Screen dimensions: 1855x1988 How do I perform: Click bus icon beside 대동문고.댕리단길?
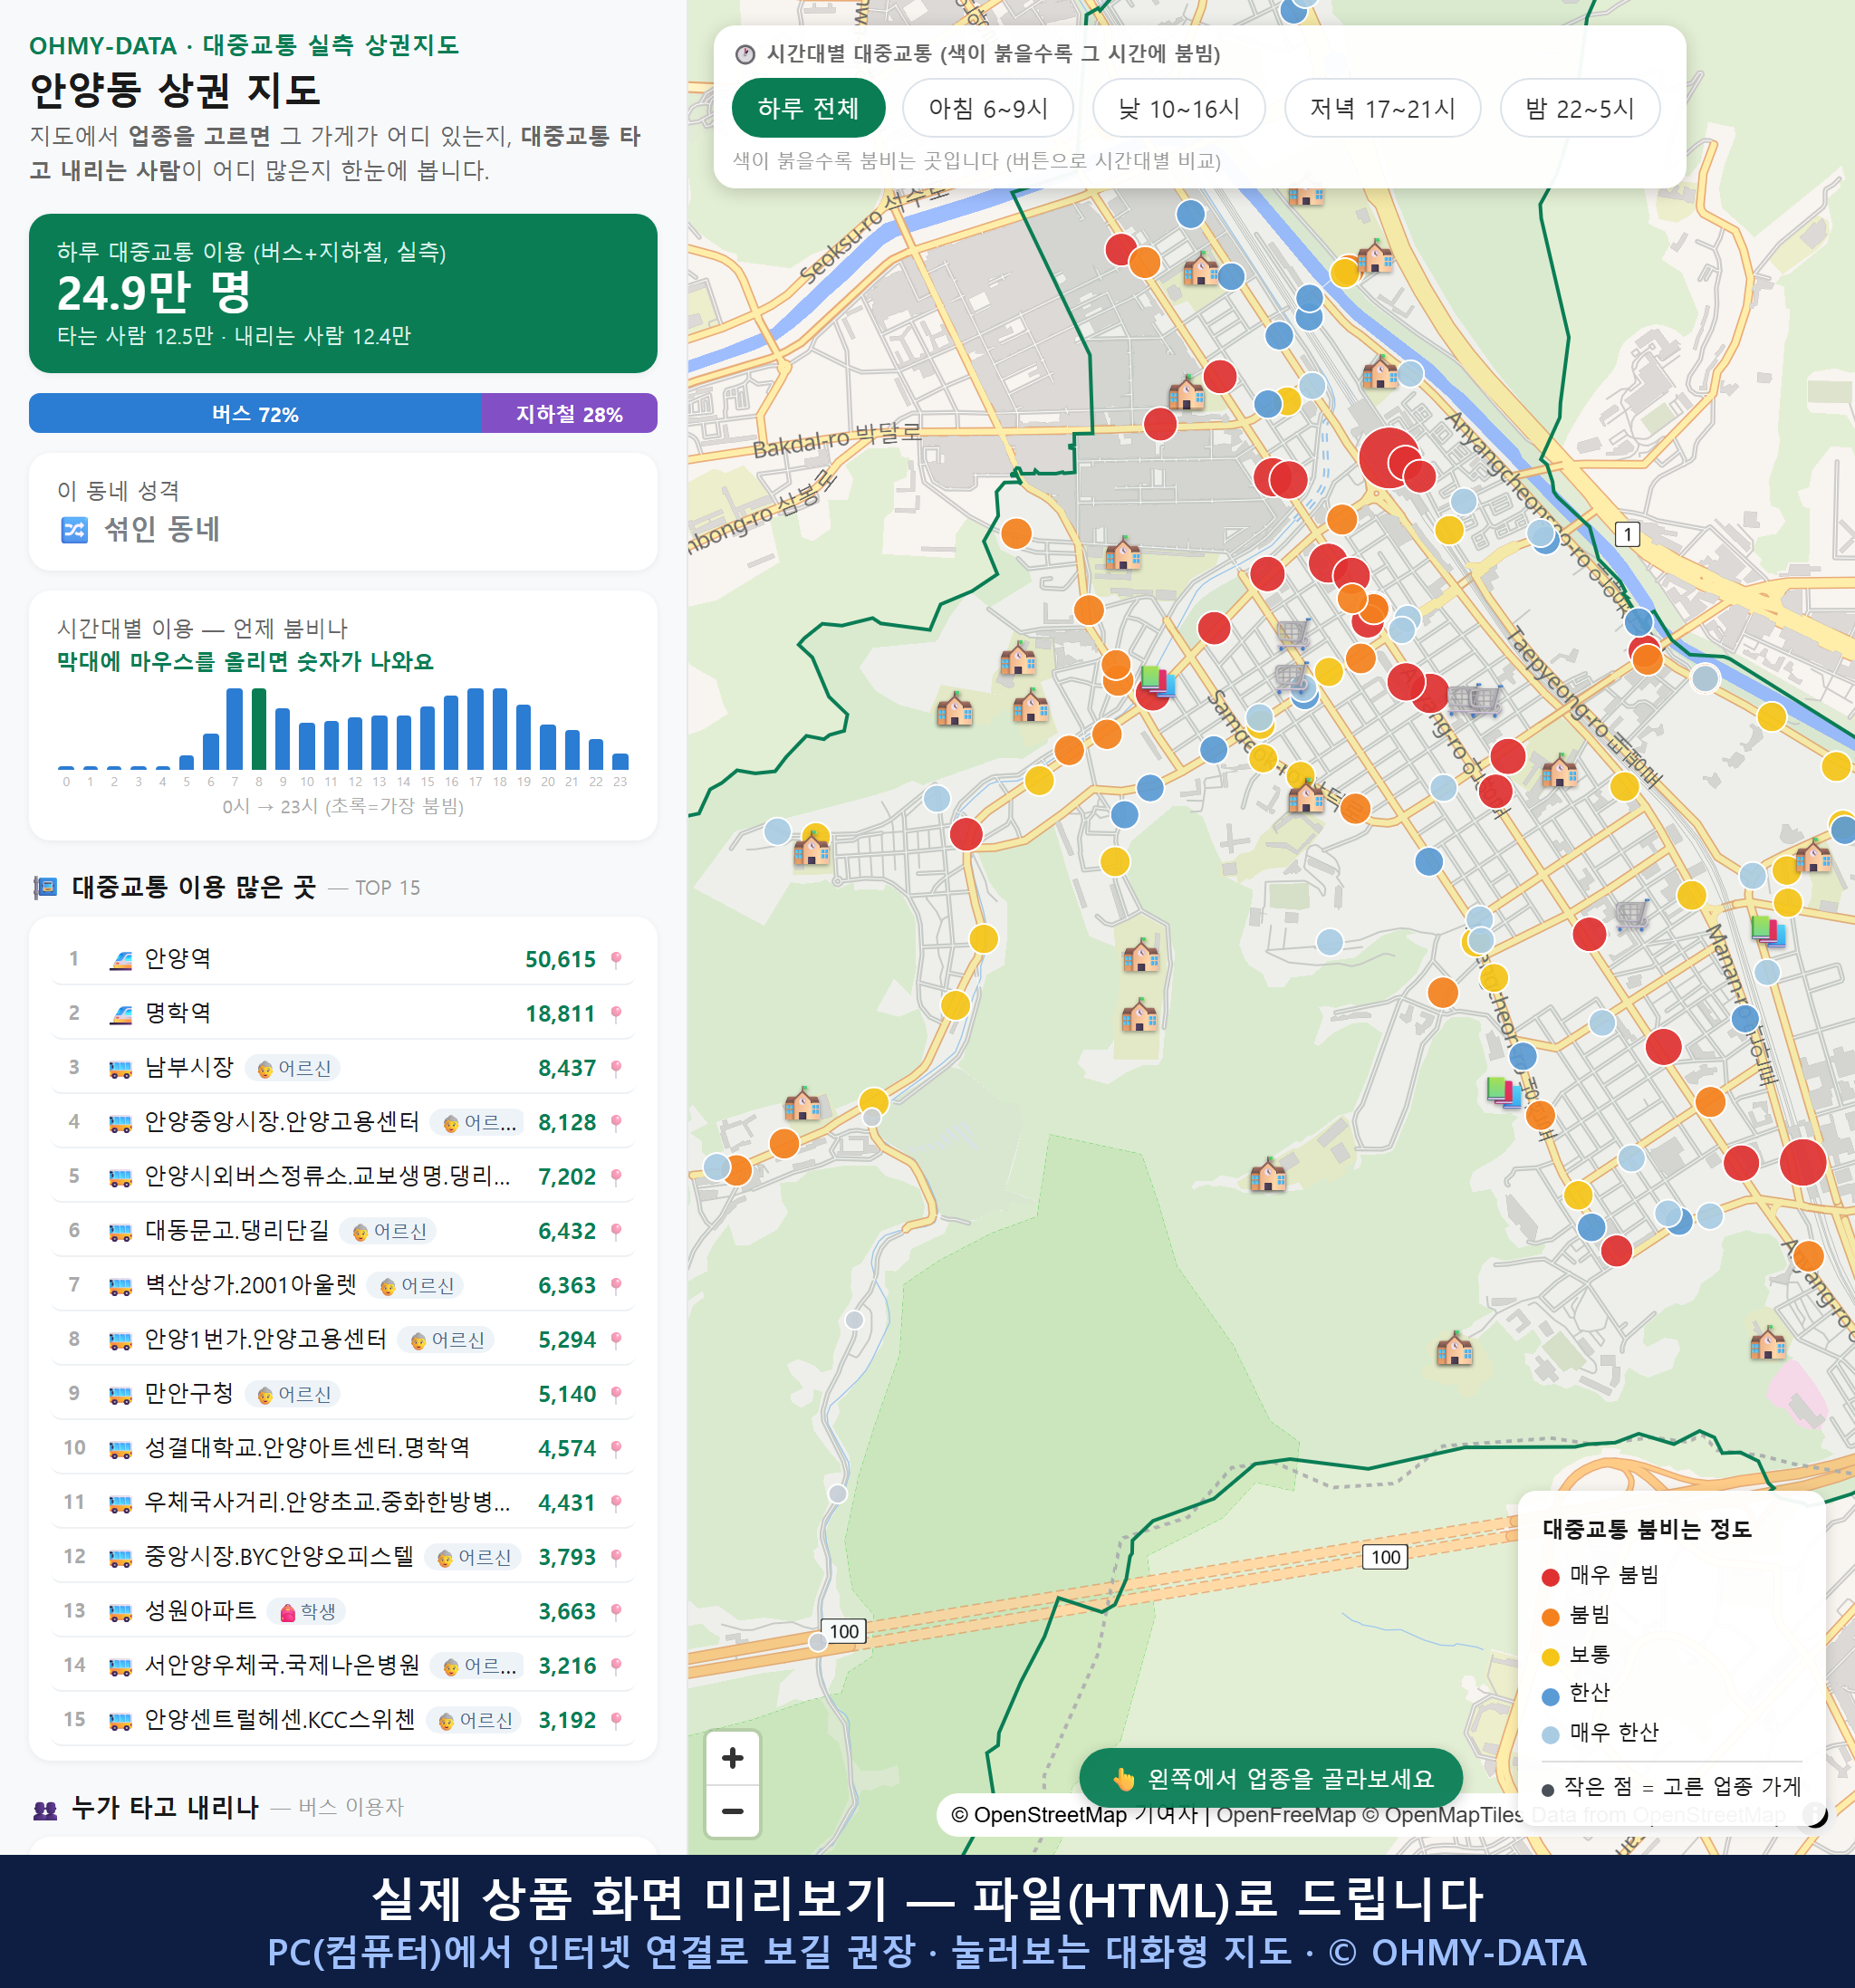(x=120, y=1232)
